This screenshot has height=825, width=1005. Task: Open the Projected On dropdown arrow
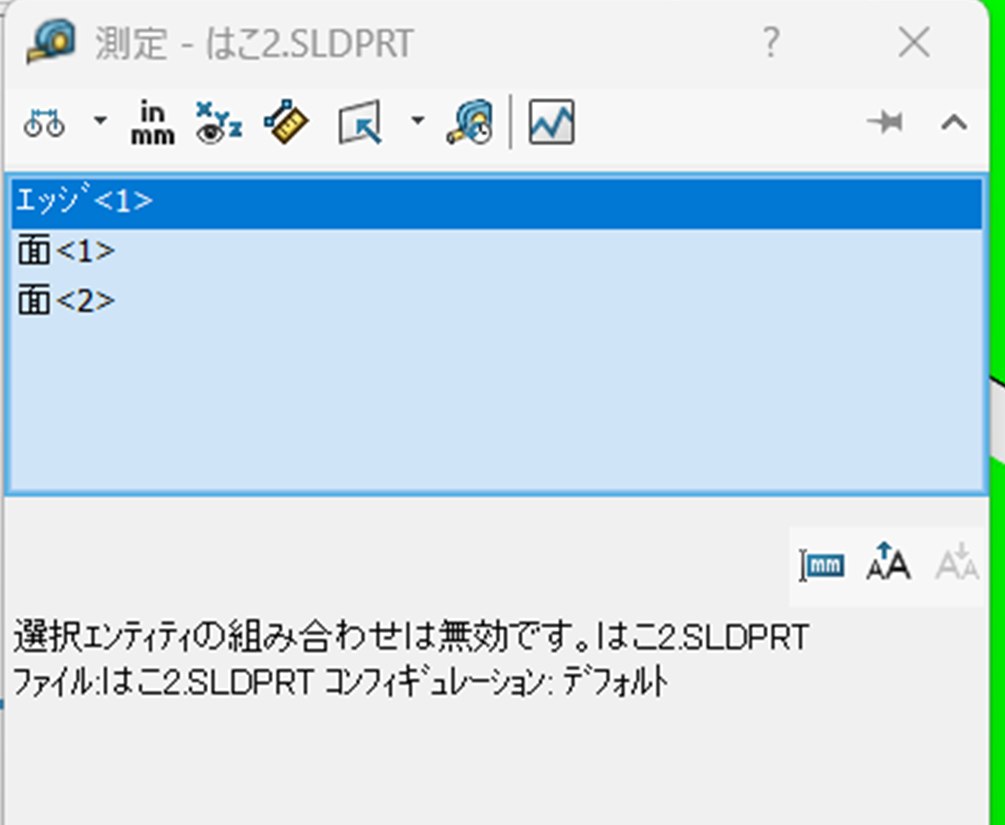click(x=417, y=120)
